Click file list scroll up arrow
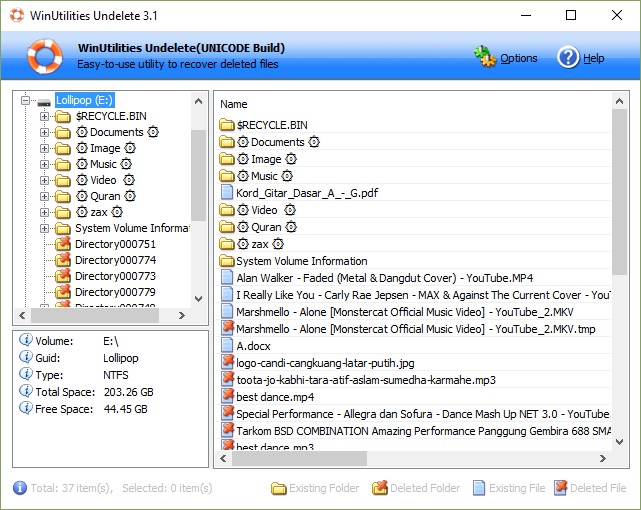The width and height of the screenshot is (641, 510). (x=619, y=101)
